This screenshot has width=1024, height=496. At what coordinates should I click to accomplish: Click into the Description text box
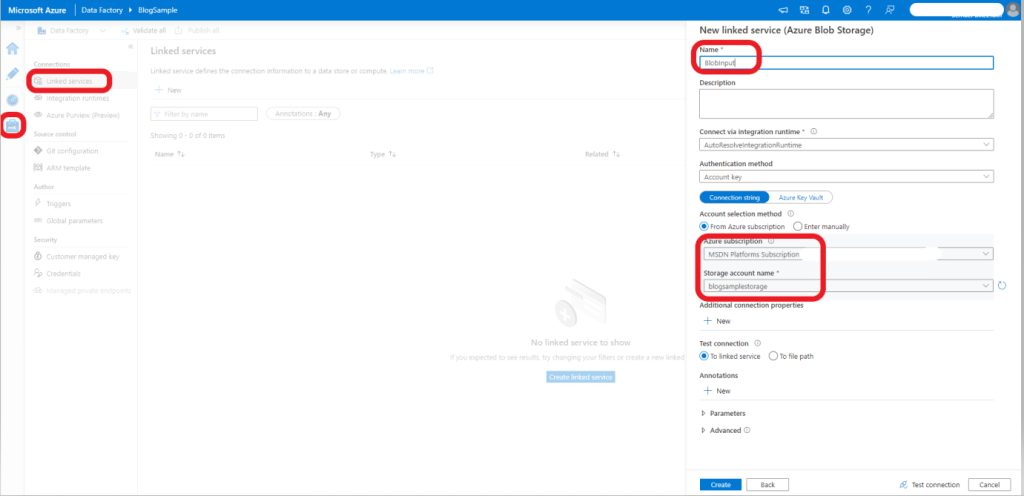846,104
